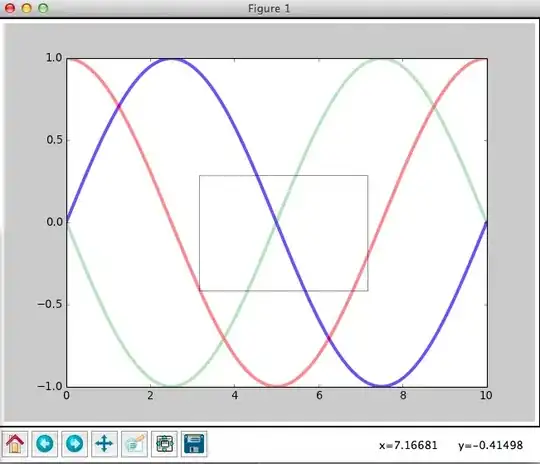Maximize the Figure 1 window
The image size is (540, 464).
(x=43, y=8)
